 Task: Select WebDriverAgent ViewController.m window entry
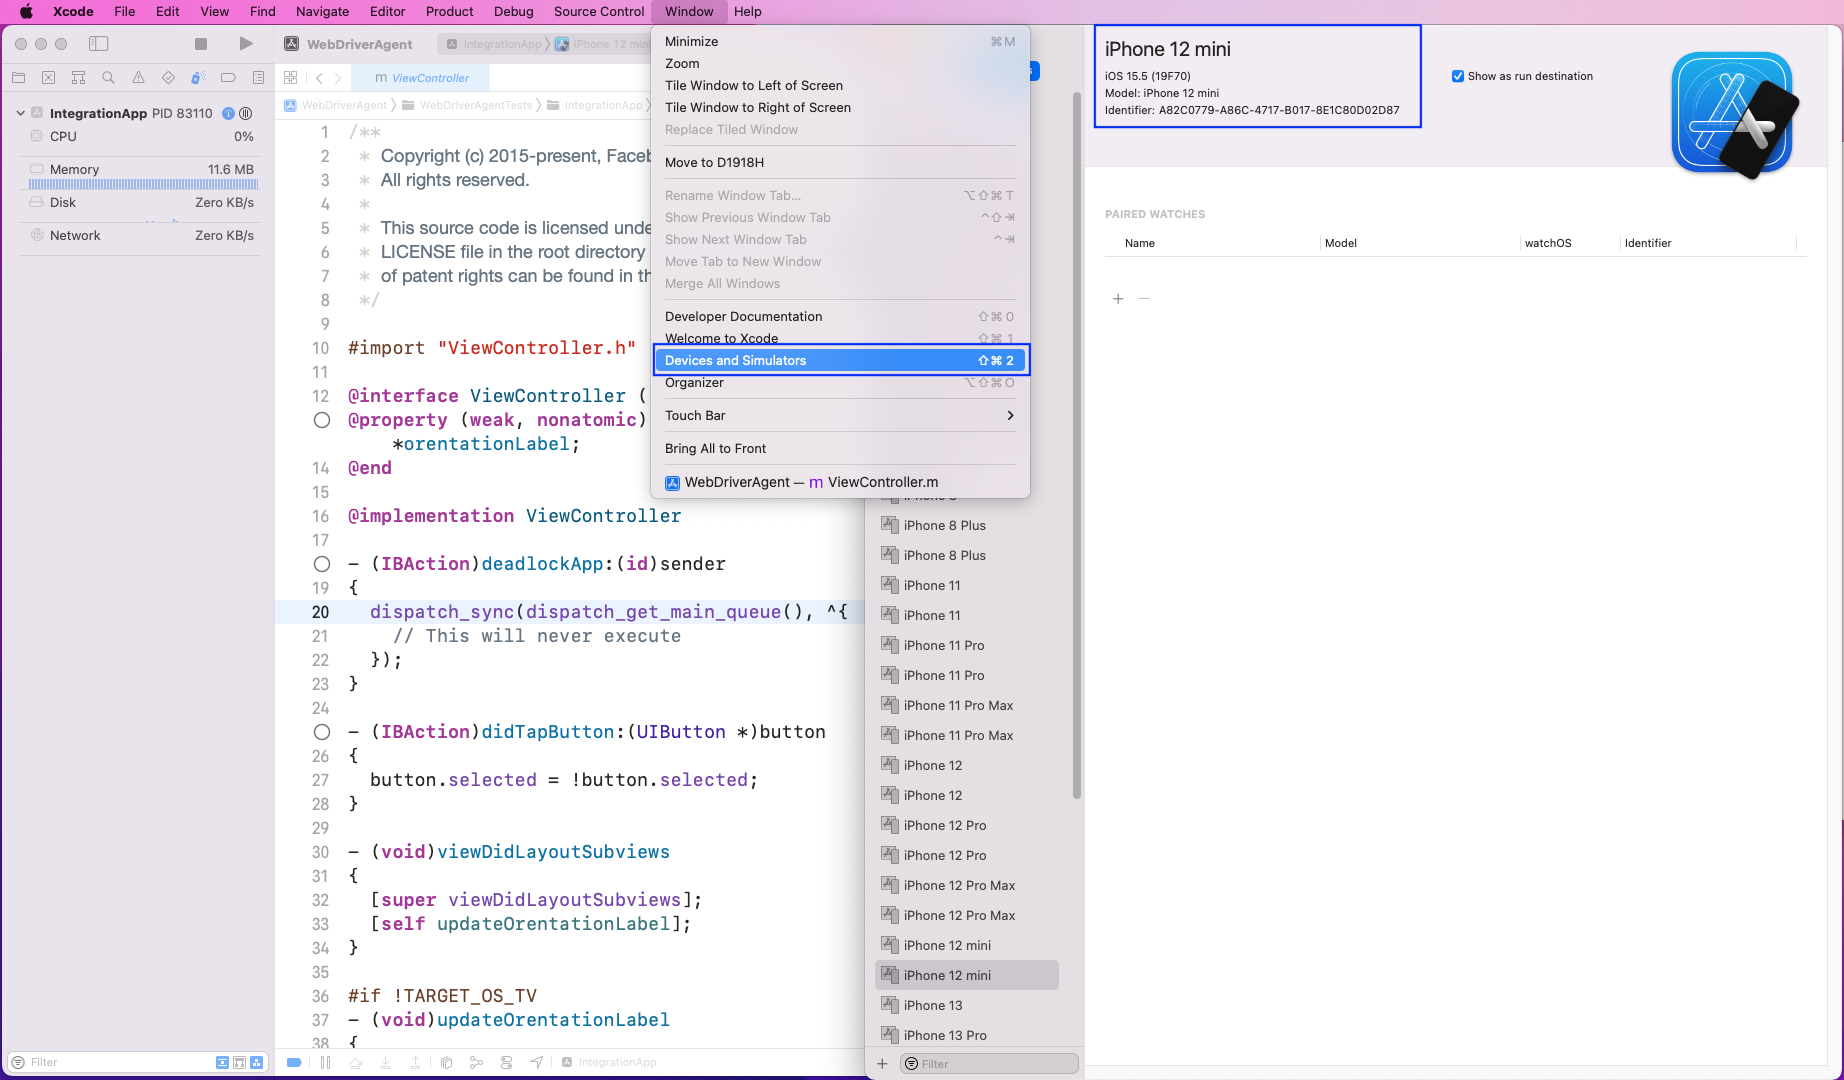click(840, 482)
